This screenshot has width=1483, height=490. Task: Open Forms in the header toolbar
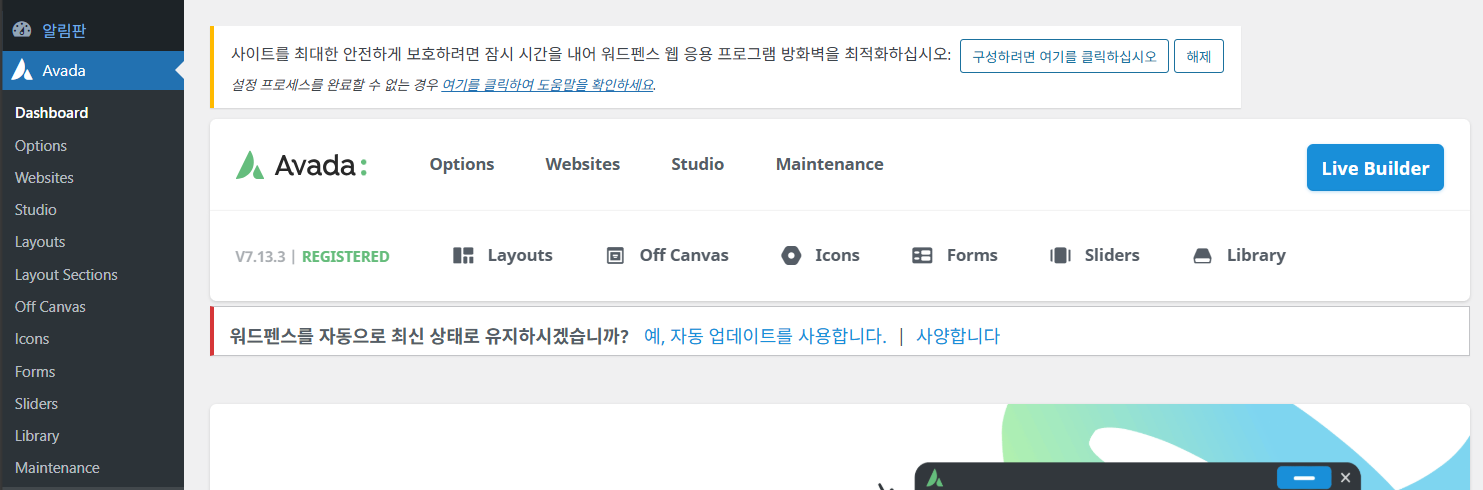coord(972,255)
